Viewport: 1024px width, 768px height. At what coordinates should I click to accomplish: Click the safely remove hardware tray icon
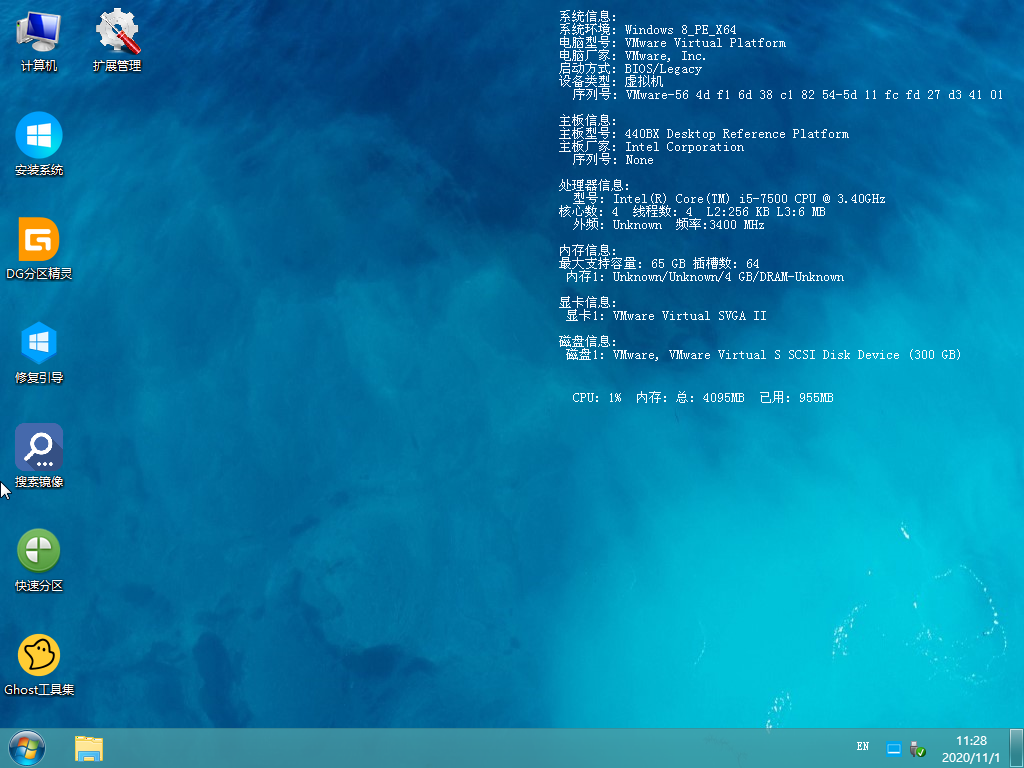pyautogui.click(x=918, y=748)
